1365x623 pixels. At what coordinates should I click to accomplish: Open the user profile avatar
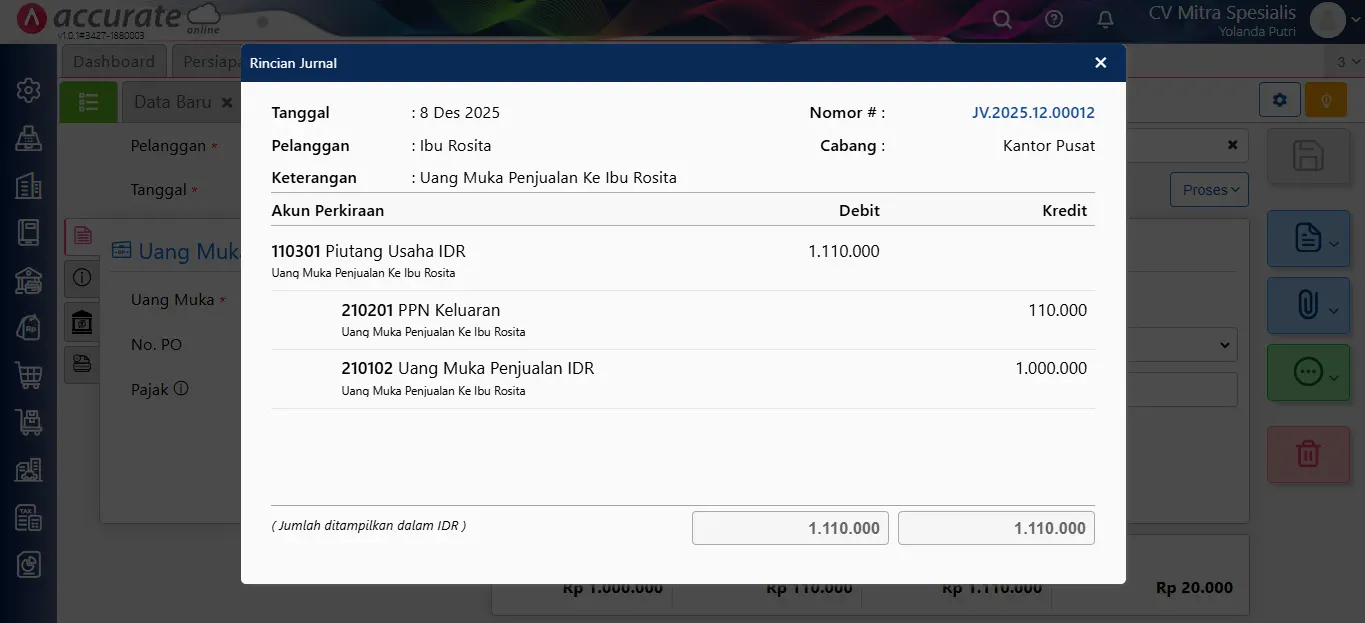[x=1327, y=20]
